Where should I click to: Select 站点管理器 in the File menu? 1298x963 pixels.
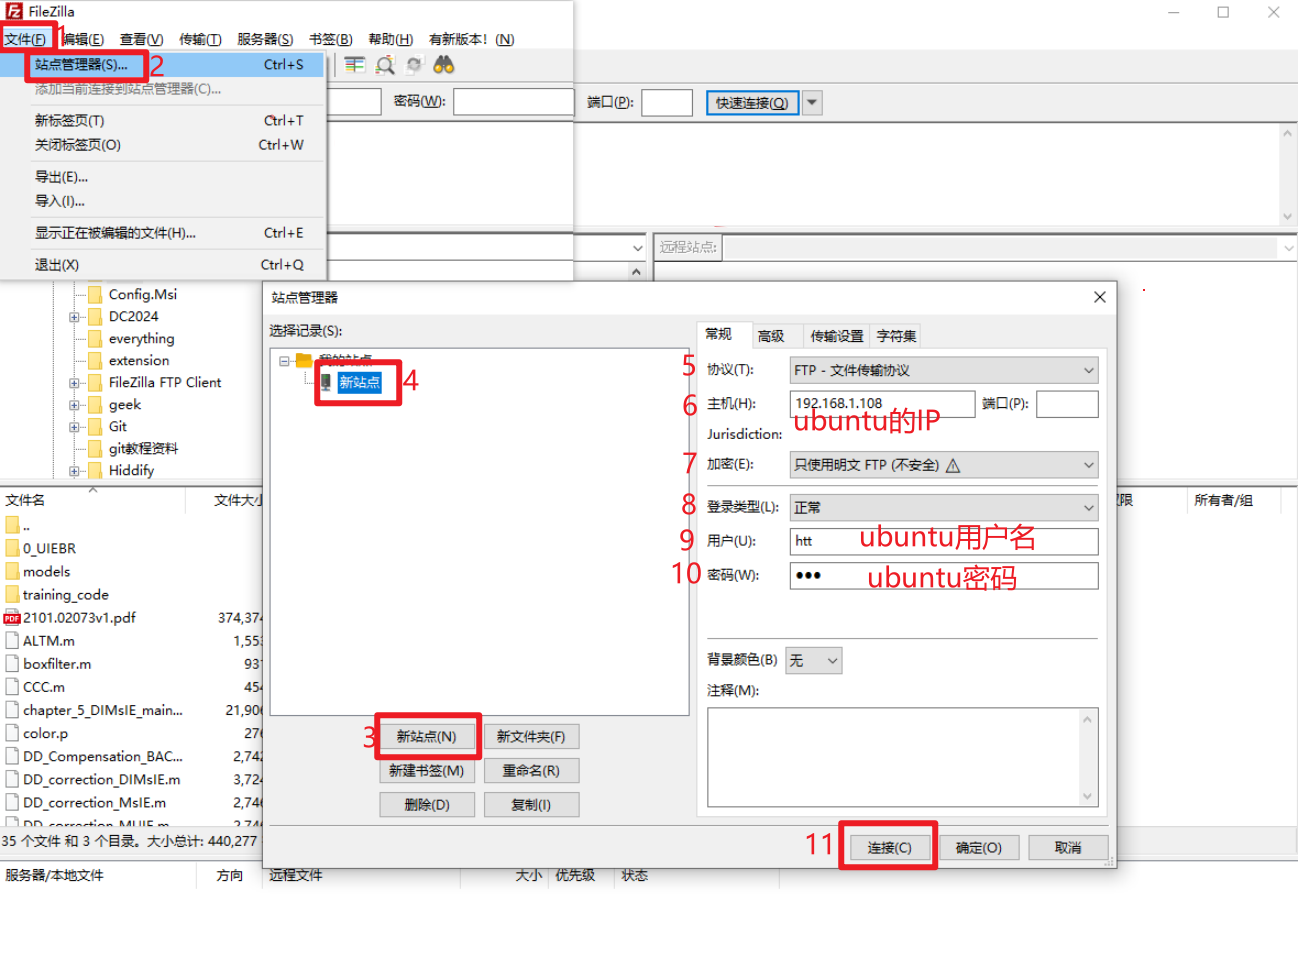click(x=163, y=64)
